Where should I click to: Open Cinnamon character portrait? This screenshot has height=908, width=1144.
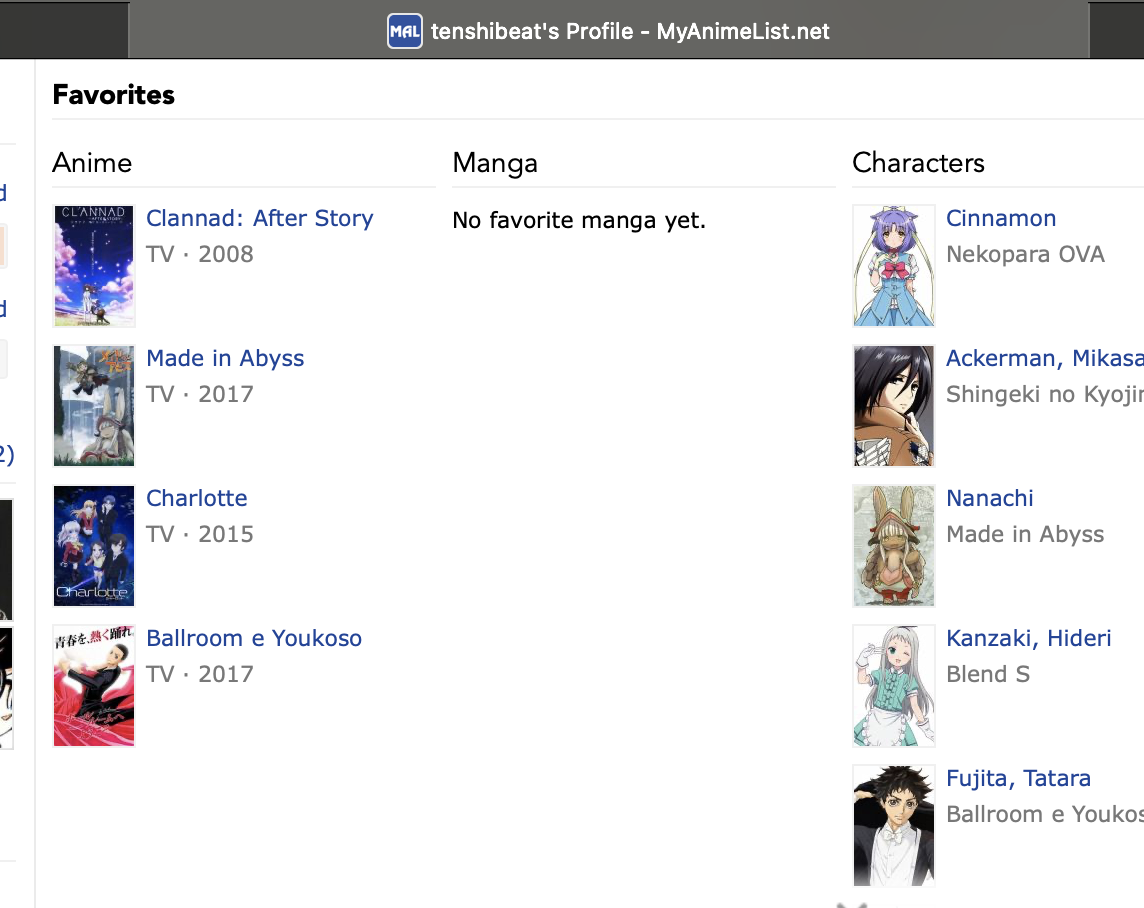point(894,266)
